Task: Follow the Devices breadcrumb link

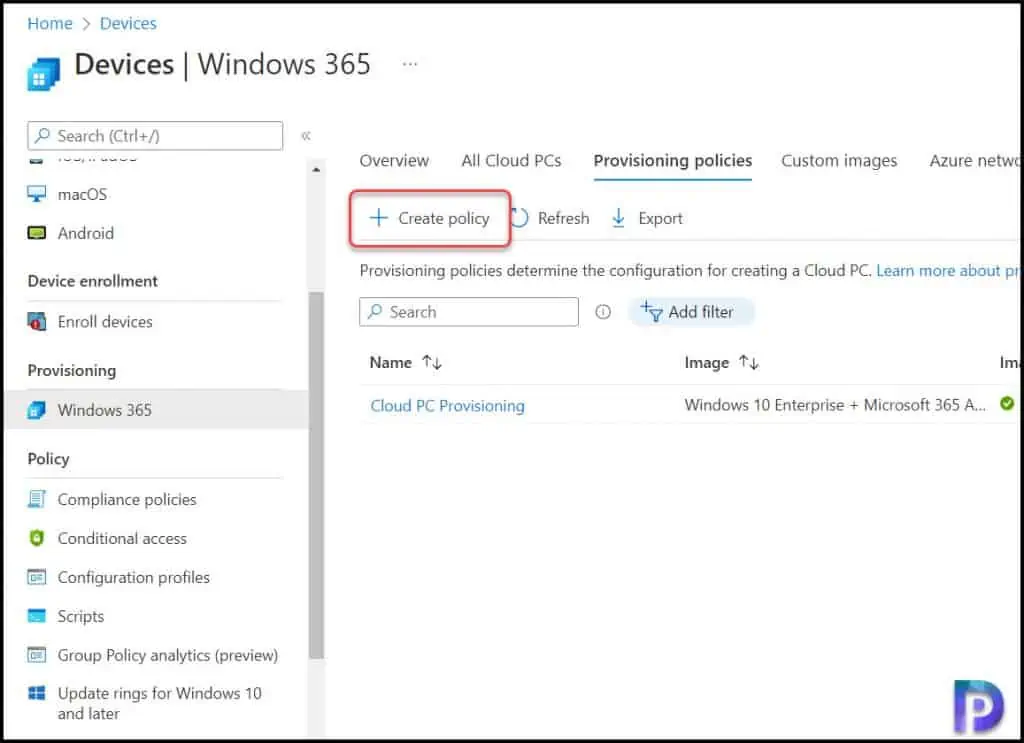Action: (x=128, y=24)
